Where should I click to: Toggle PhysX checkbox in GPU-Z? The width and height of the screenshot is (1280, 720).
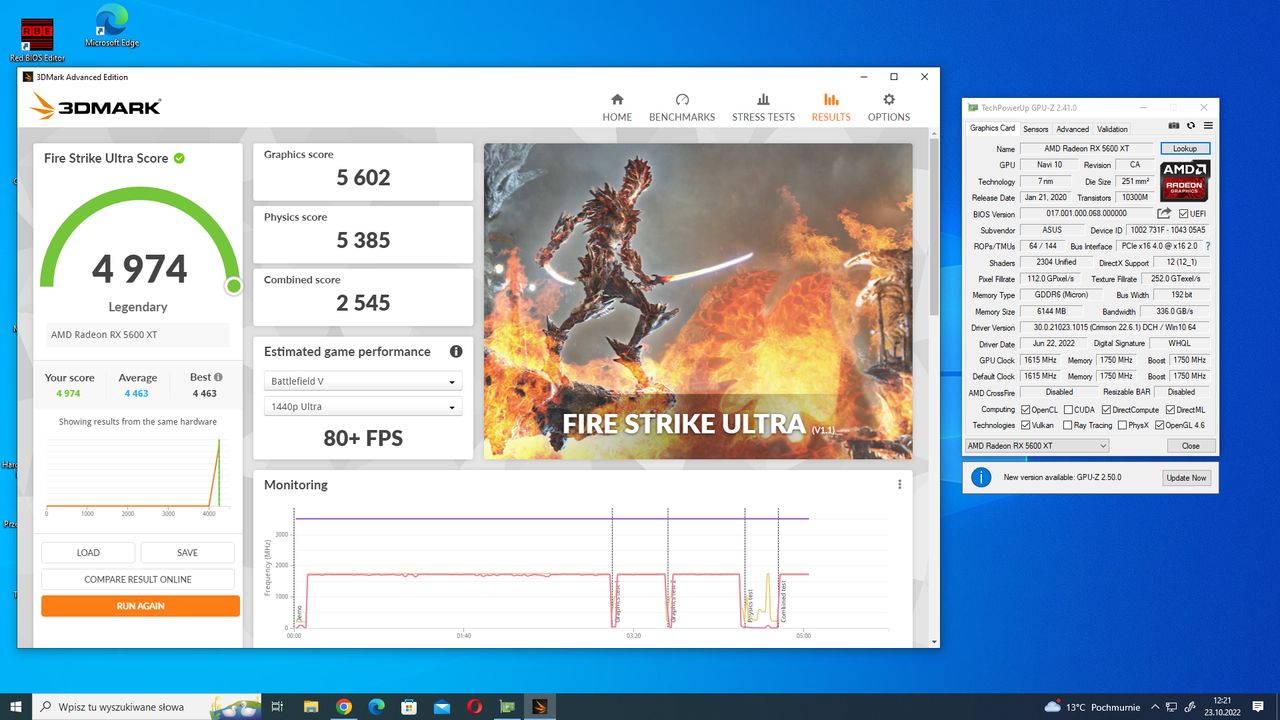1121,425
